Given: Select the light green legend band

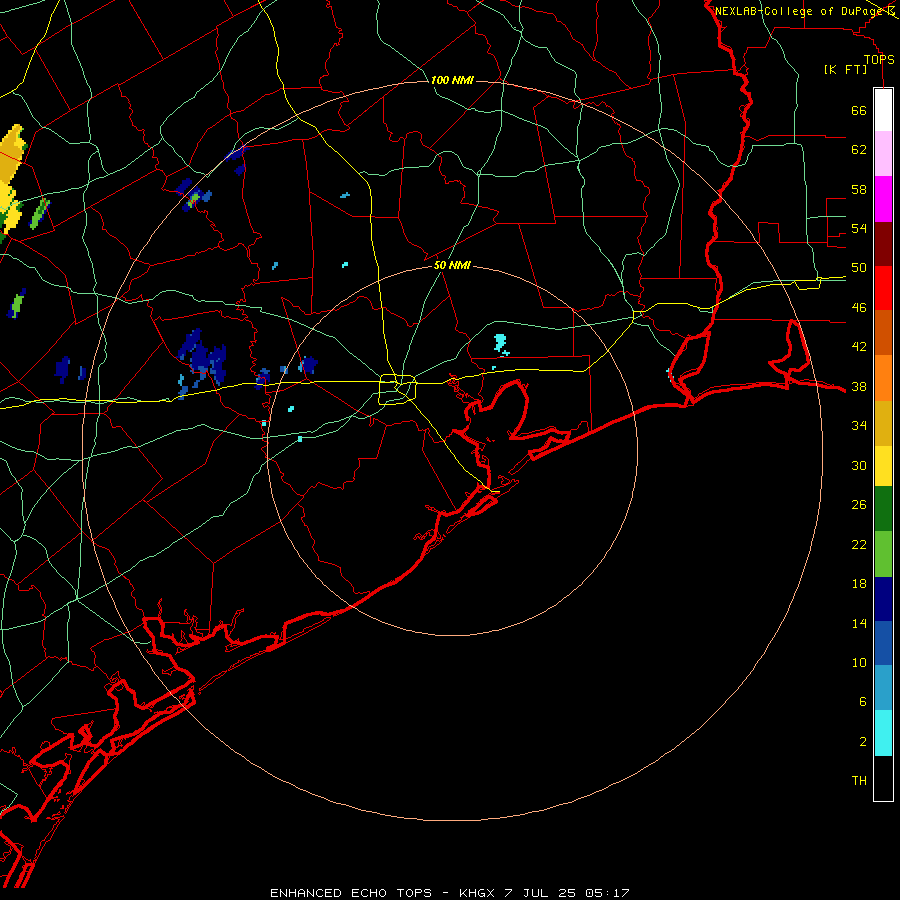Looking at the screenshot, I should (x=883, y=554).
